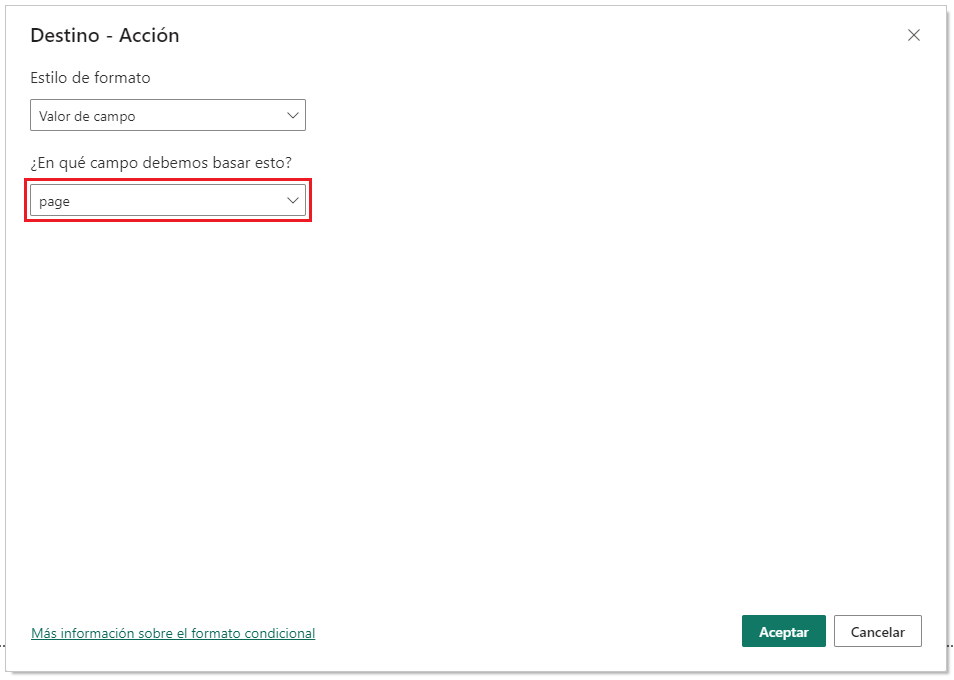The height and width of the screenshot is (680, 954).
Task: Click the word Acción in the title
Action: (149, 35)
